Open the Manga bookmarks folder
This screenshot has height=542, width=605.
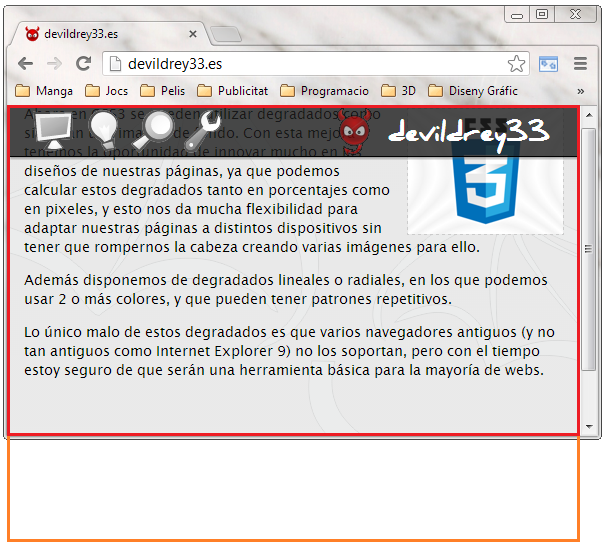point(45,91)
